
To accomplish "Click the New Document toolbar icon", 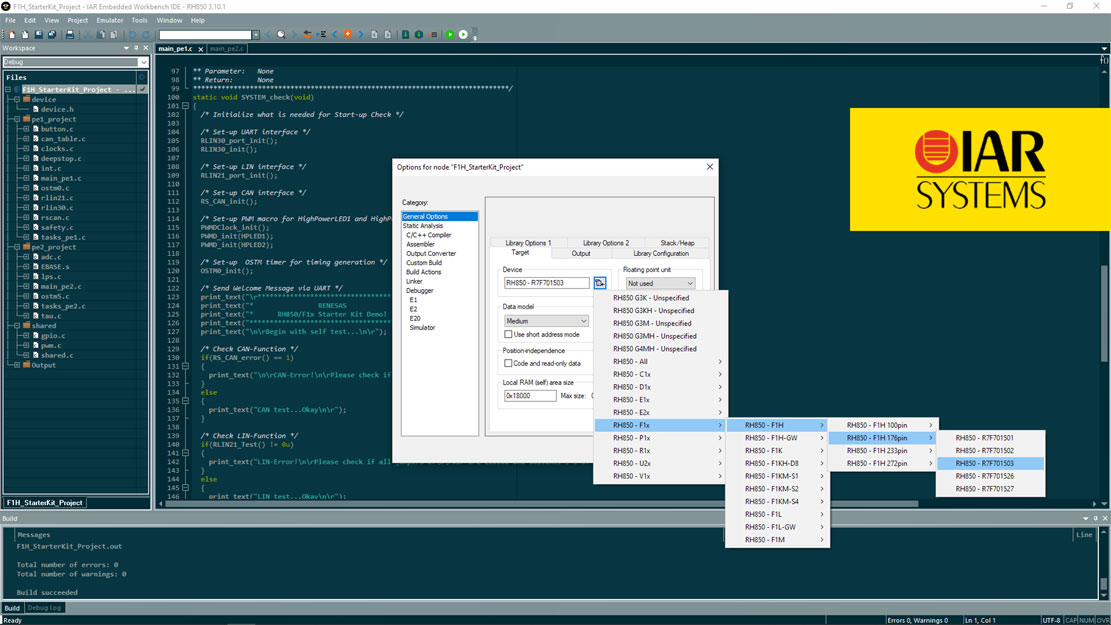I will 10,35.
